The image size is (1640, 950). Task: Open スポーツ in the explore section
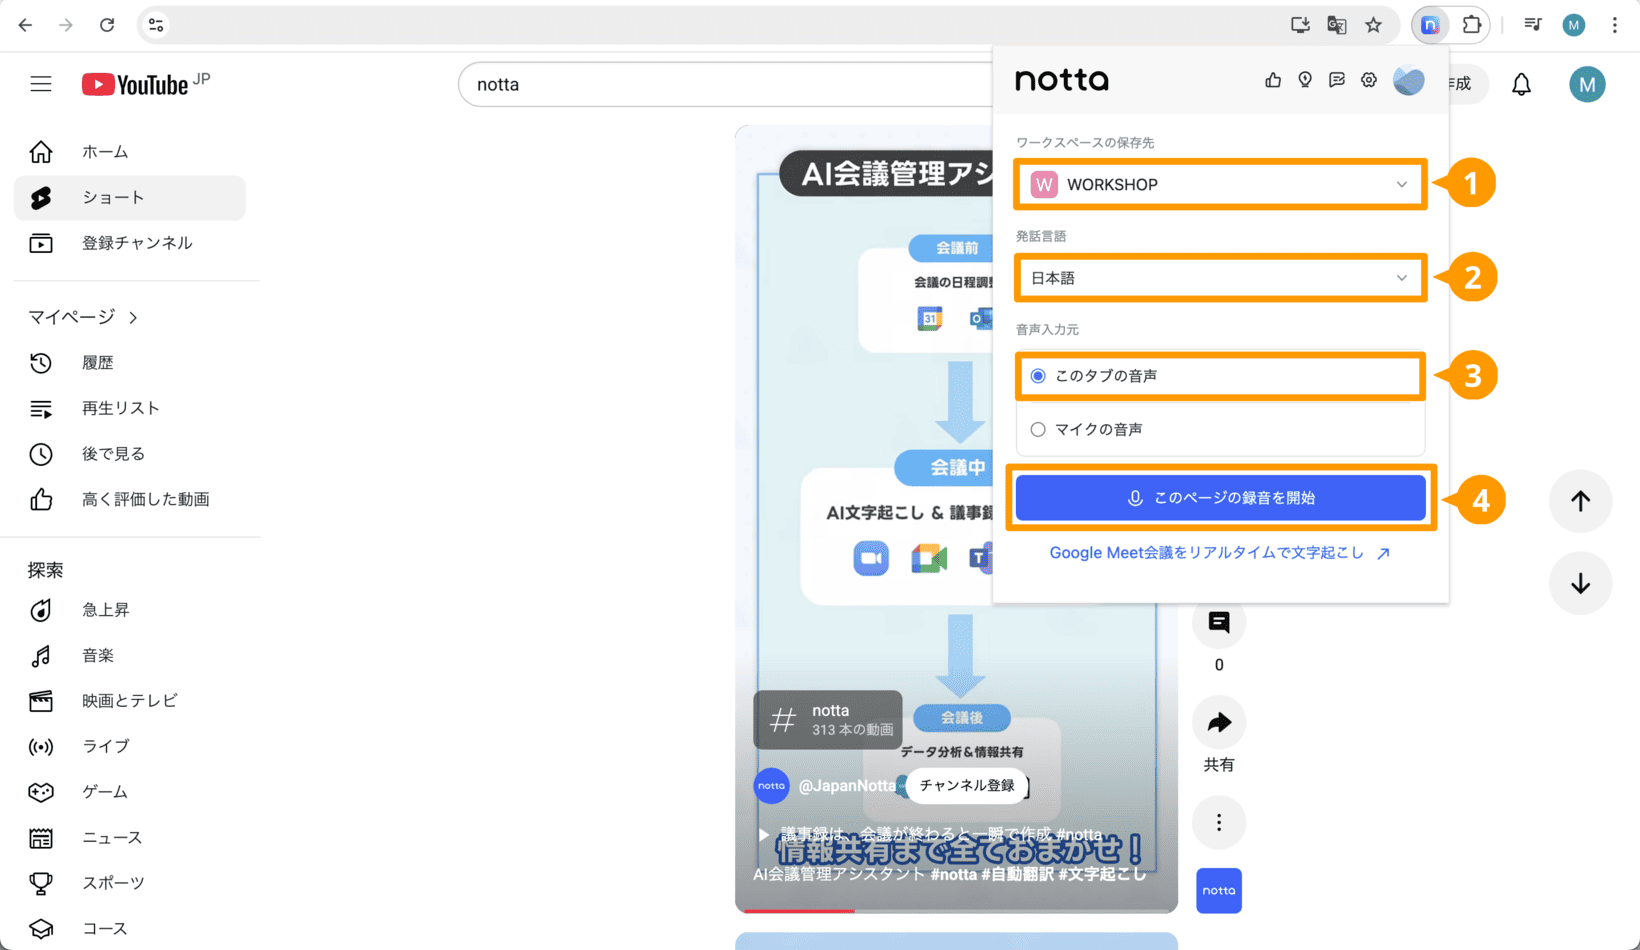(130, 883)
